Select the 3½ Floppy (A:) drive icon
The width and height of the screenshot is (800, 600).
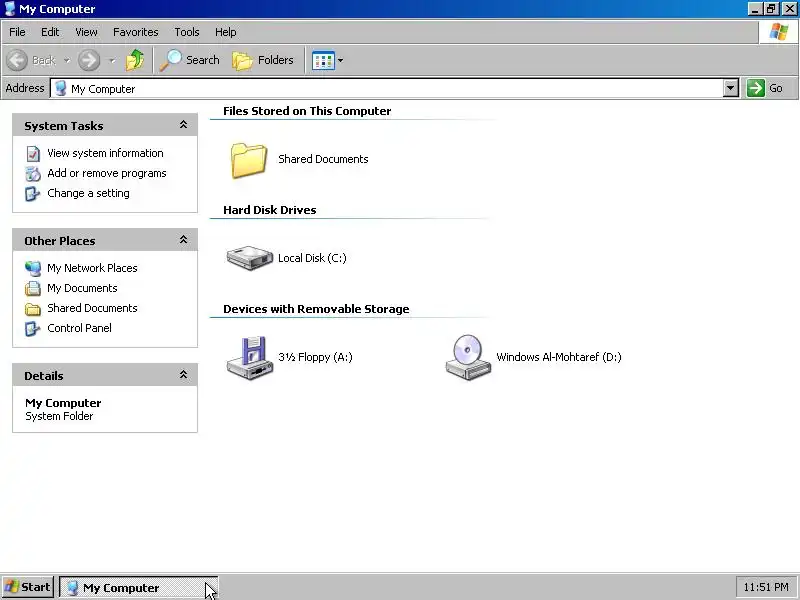(x=250, y=358)
